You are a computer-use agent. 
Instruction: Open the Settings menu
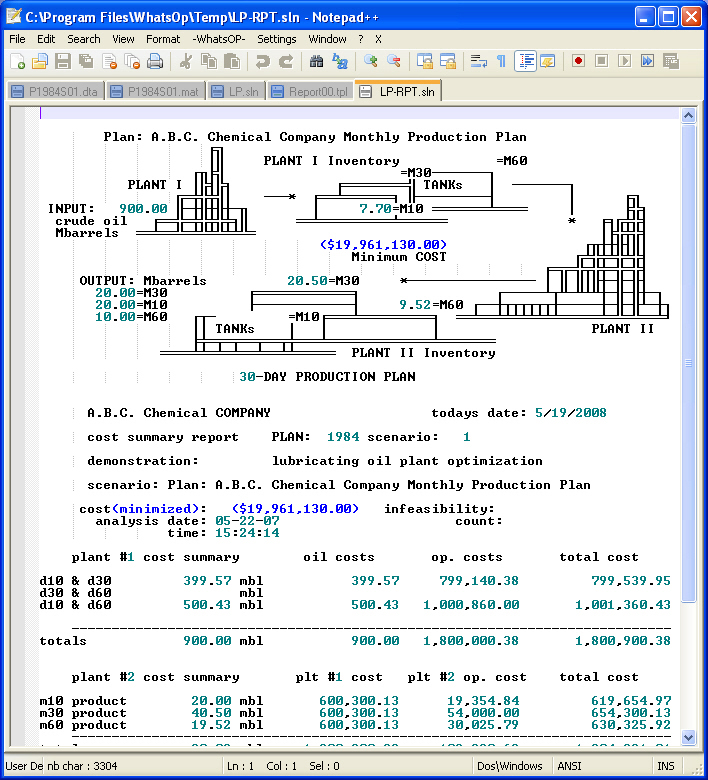tap(277, 39)
